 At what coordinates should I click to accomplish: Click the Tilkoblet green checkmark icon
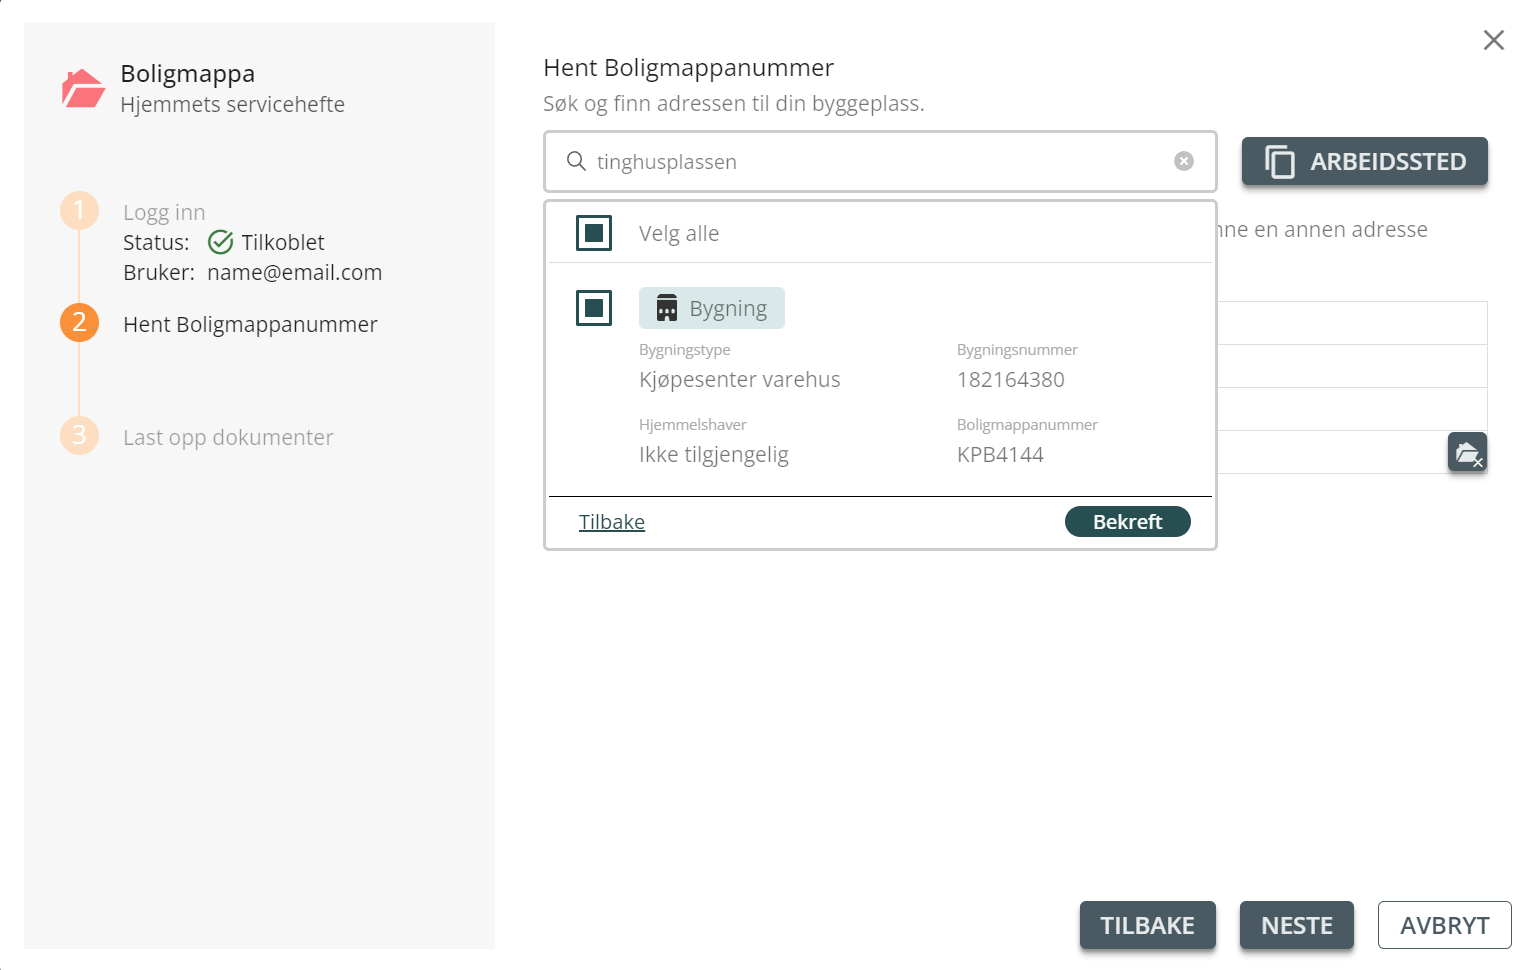pyautogui.click(x=220, y=242)
